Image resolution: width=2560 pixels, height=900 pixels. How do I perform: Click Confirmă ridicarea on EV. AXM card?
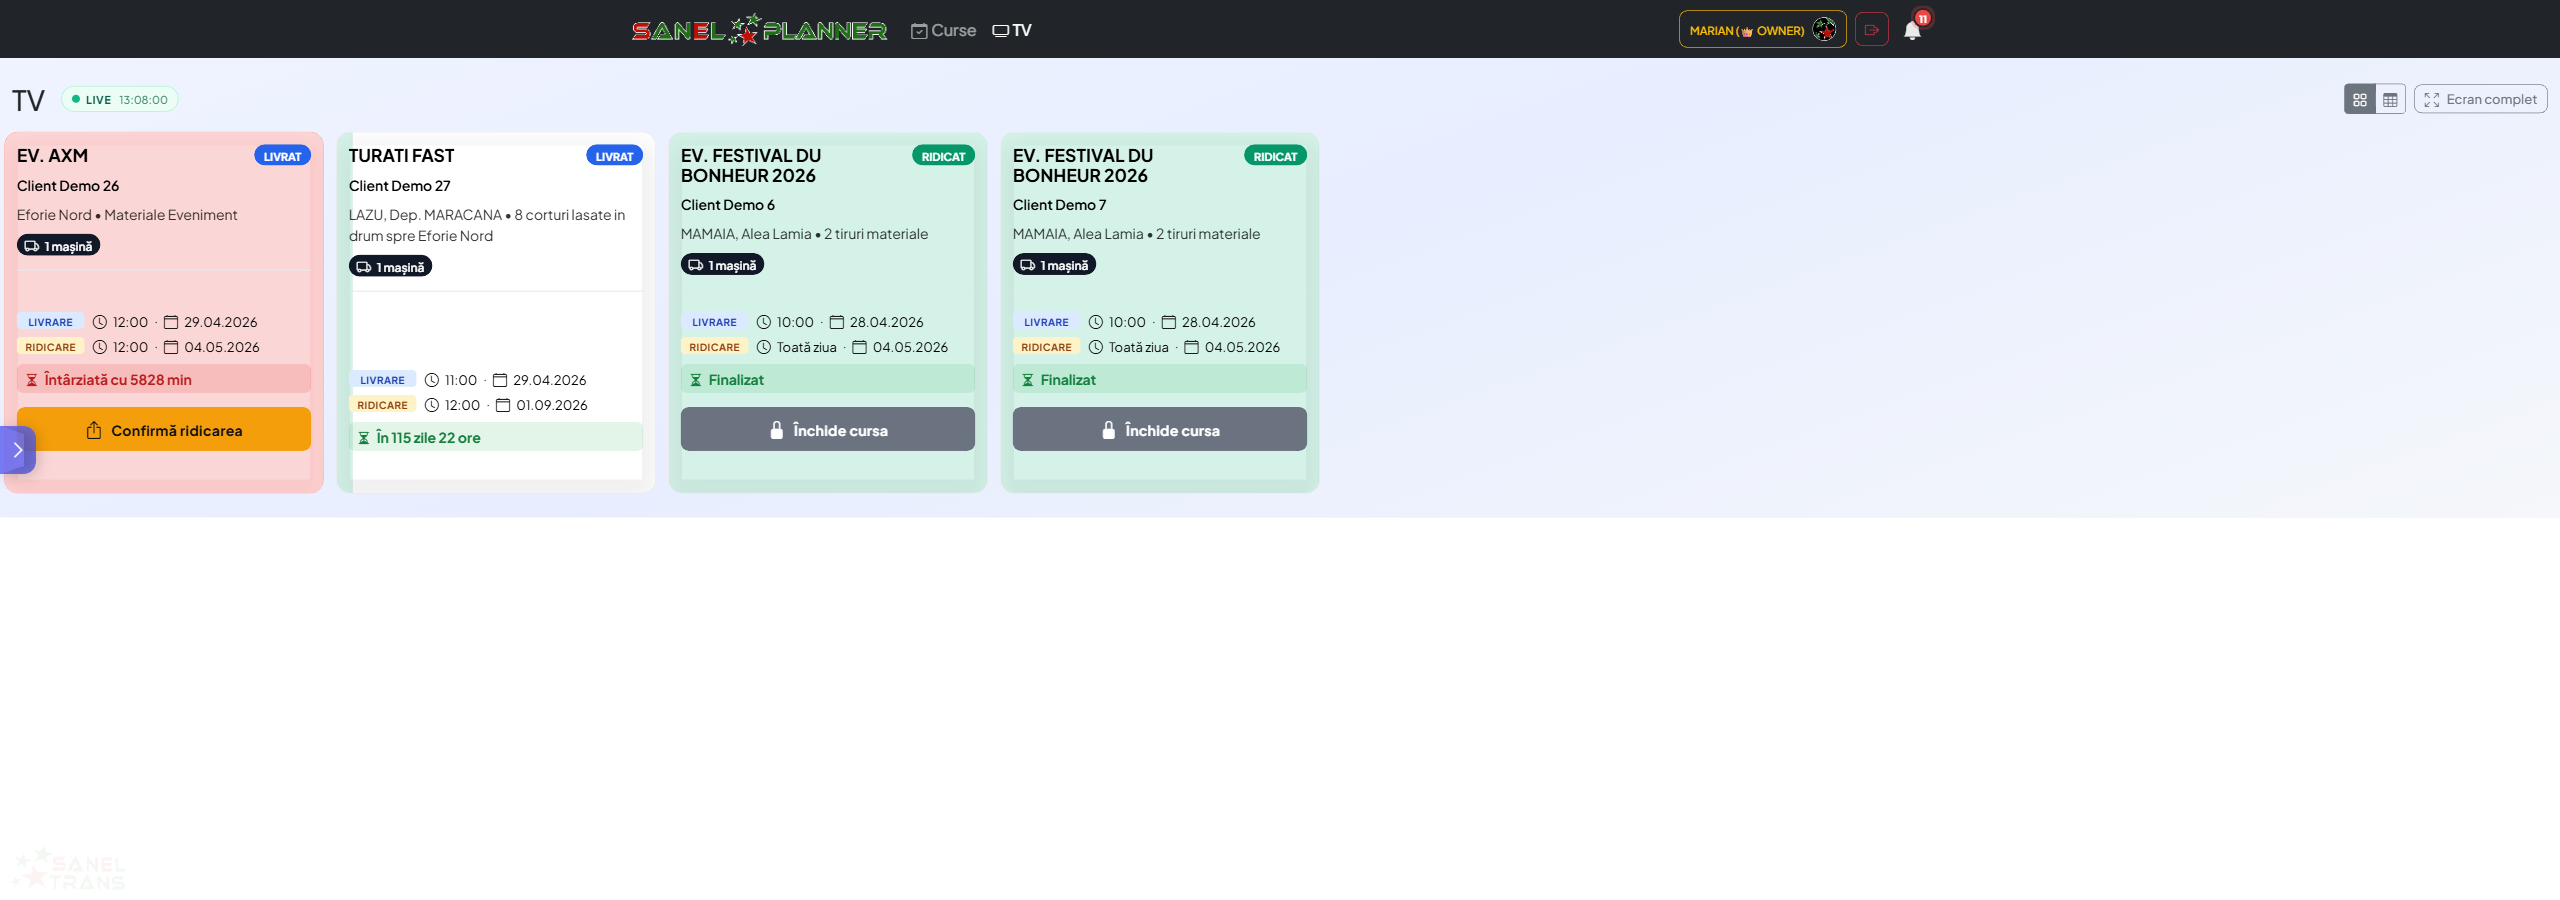coord(164,430)
